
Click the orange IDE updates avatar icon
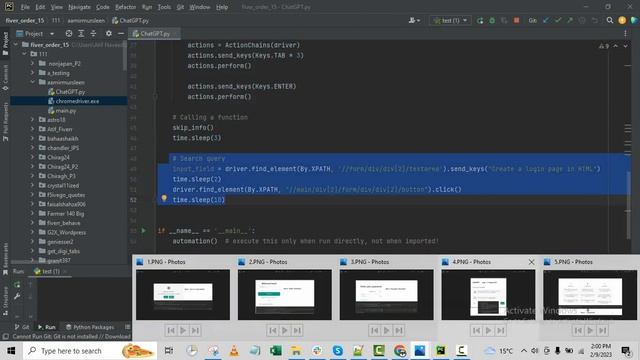622,20
